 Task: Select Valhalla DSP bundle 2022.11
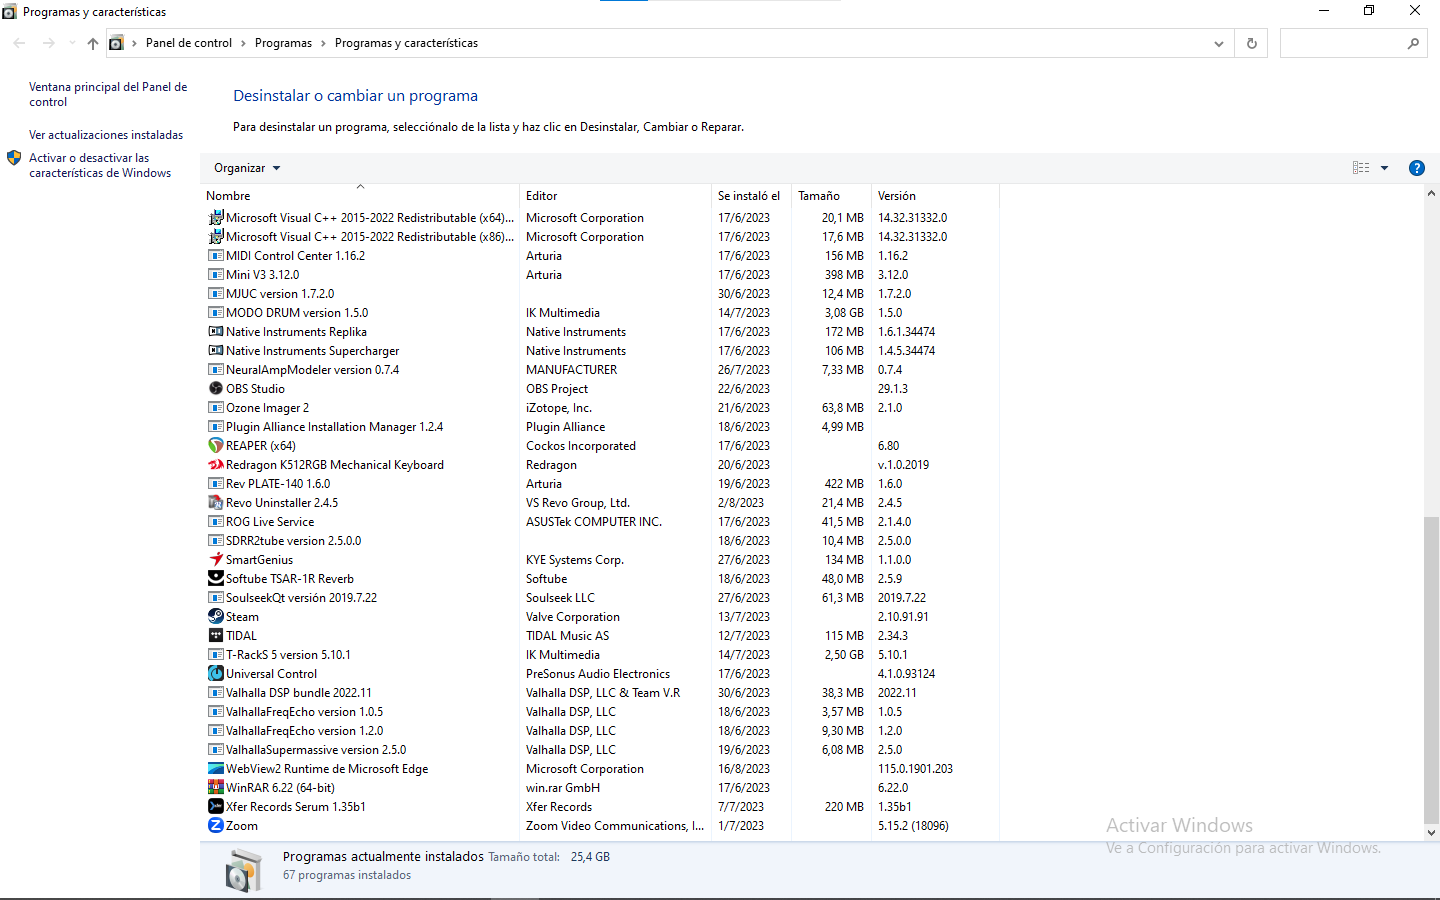point(600,693)
